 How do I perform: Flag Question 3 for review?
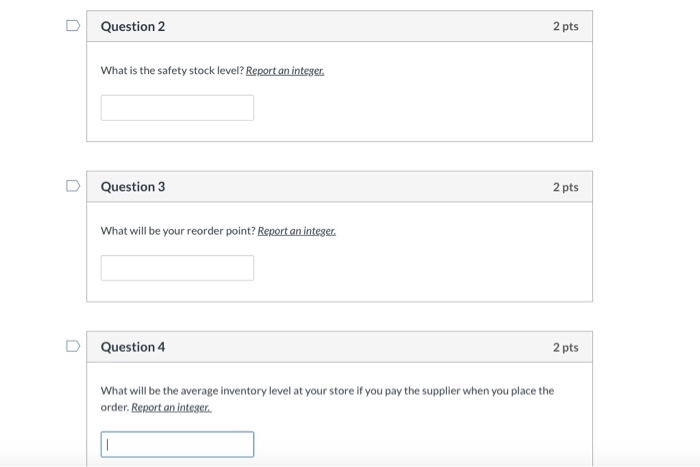(72, 186)
